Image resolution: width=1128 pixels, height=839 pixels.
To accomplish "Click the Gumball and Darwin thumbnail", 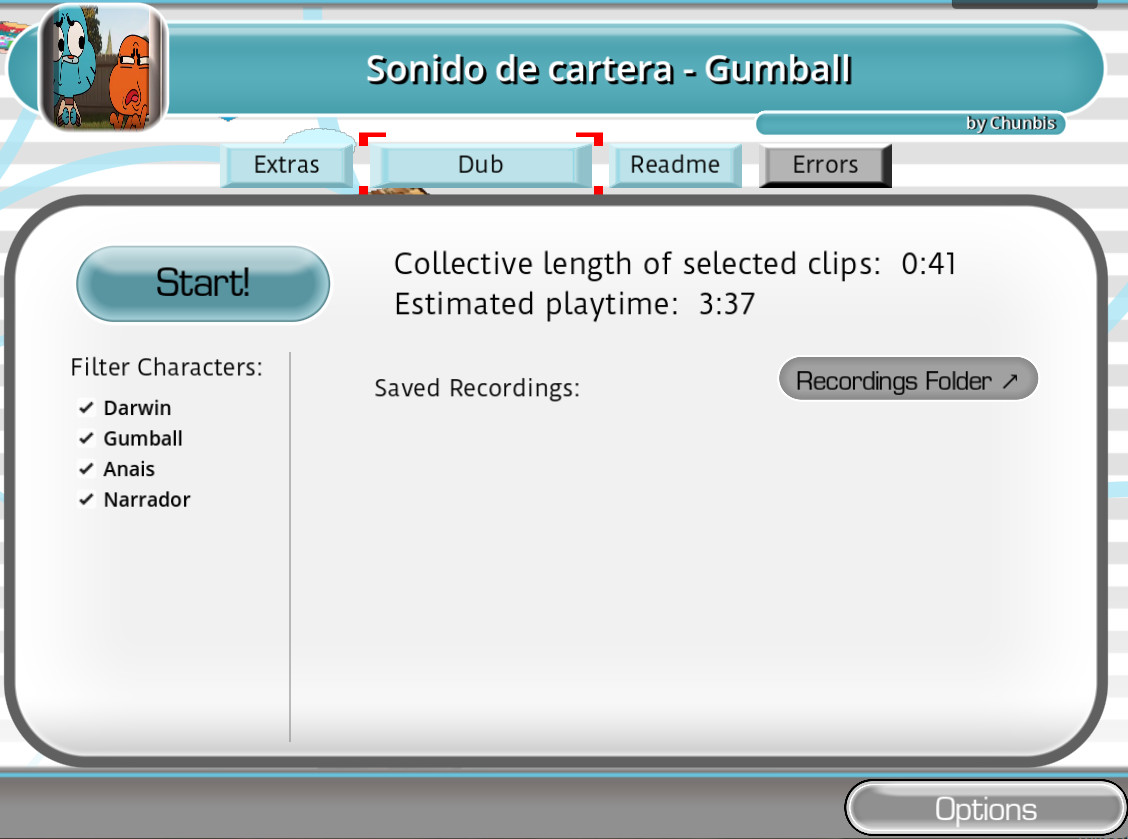I will [103, 68].
